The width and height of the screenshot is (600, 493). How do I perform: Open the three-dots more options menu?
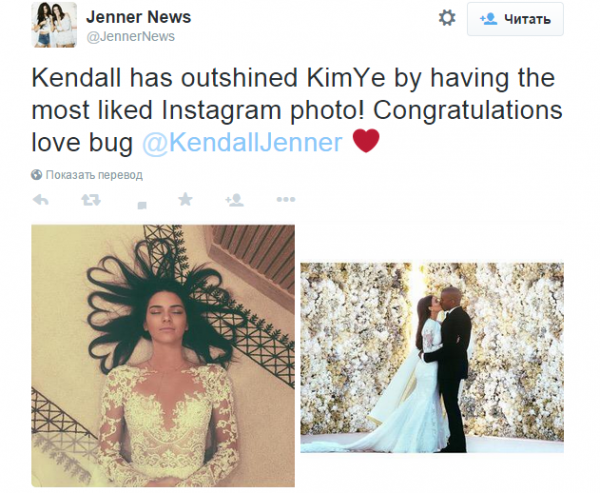click(x=285, y=200)
